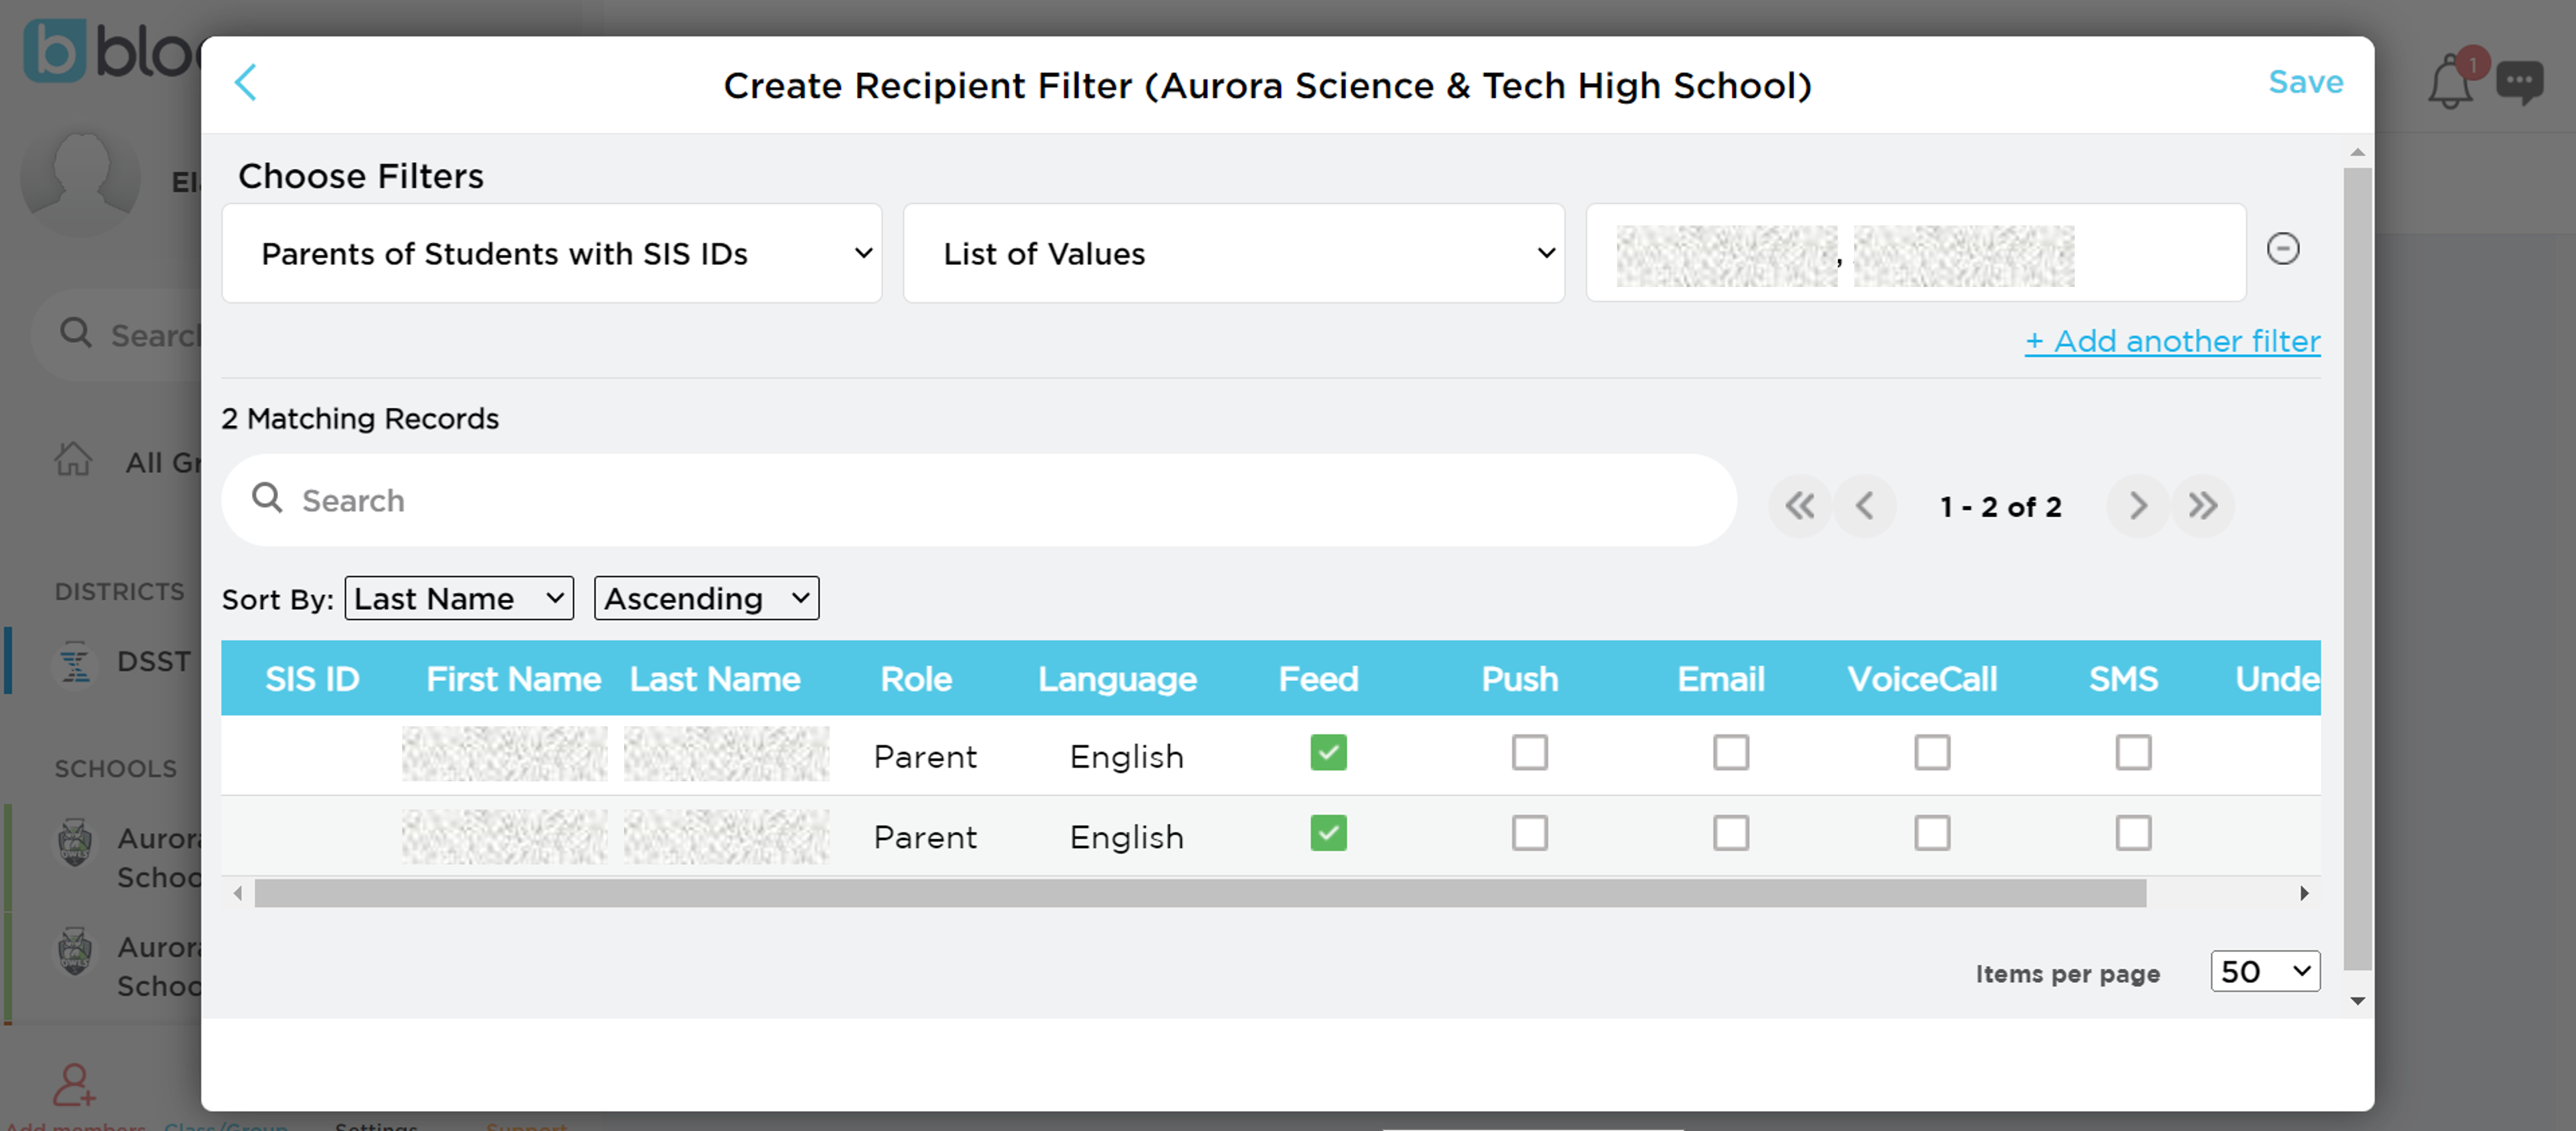
Task: Click the second Aurora school owl icon
Action: click(75, 951)
